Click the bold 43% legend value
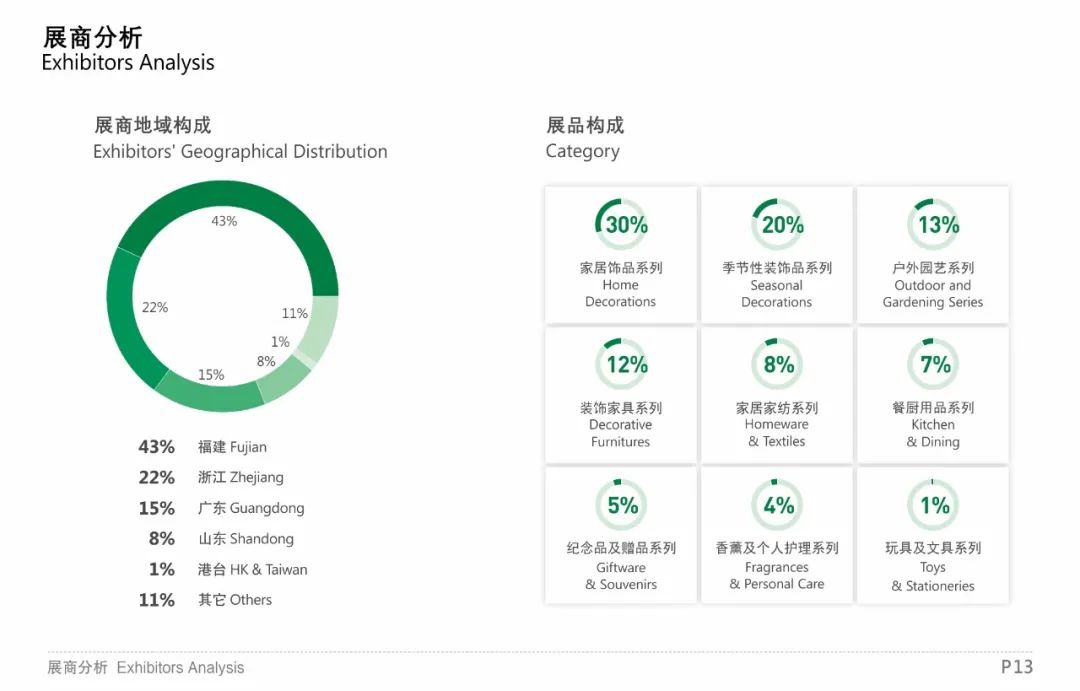1080x691 pixels. (x=156, y=447)
